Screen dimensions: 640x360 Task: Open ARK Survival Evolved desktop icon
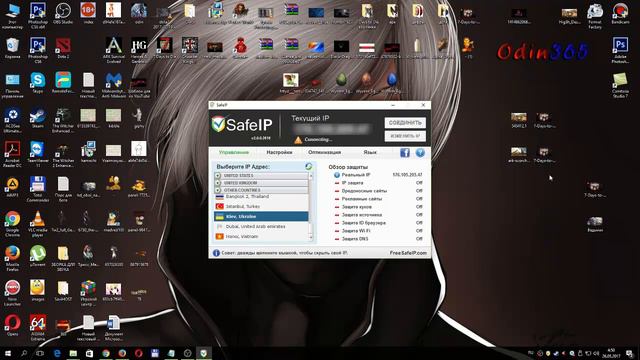pyautogui.click(x=113, y=50)
